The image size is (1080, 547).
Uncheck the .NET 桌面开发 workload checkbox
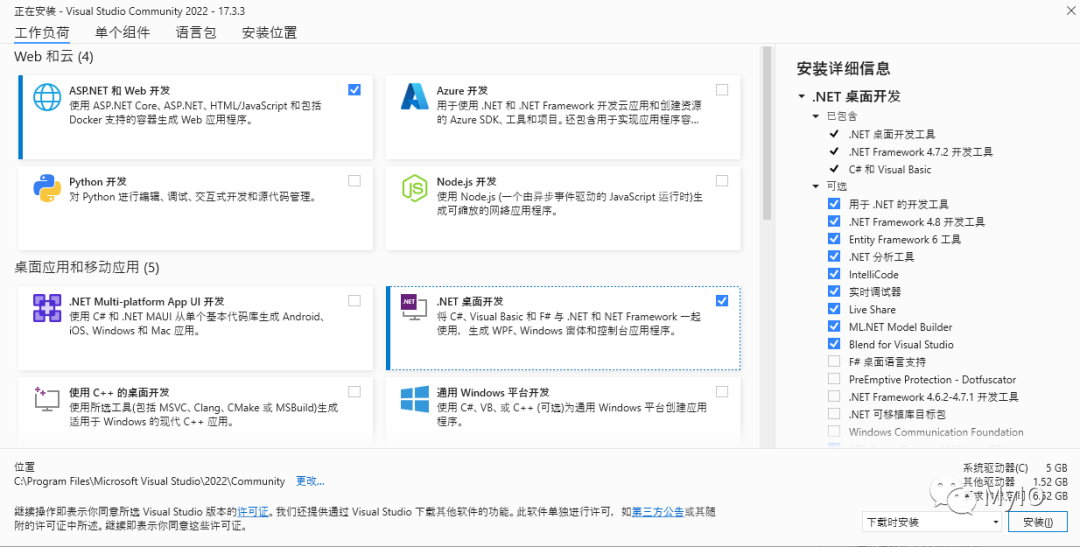coord(722,300)
